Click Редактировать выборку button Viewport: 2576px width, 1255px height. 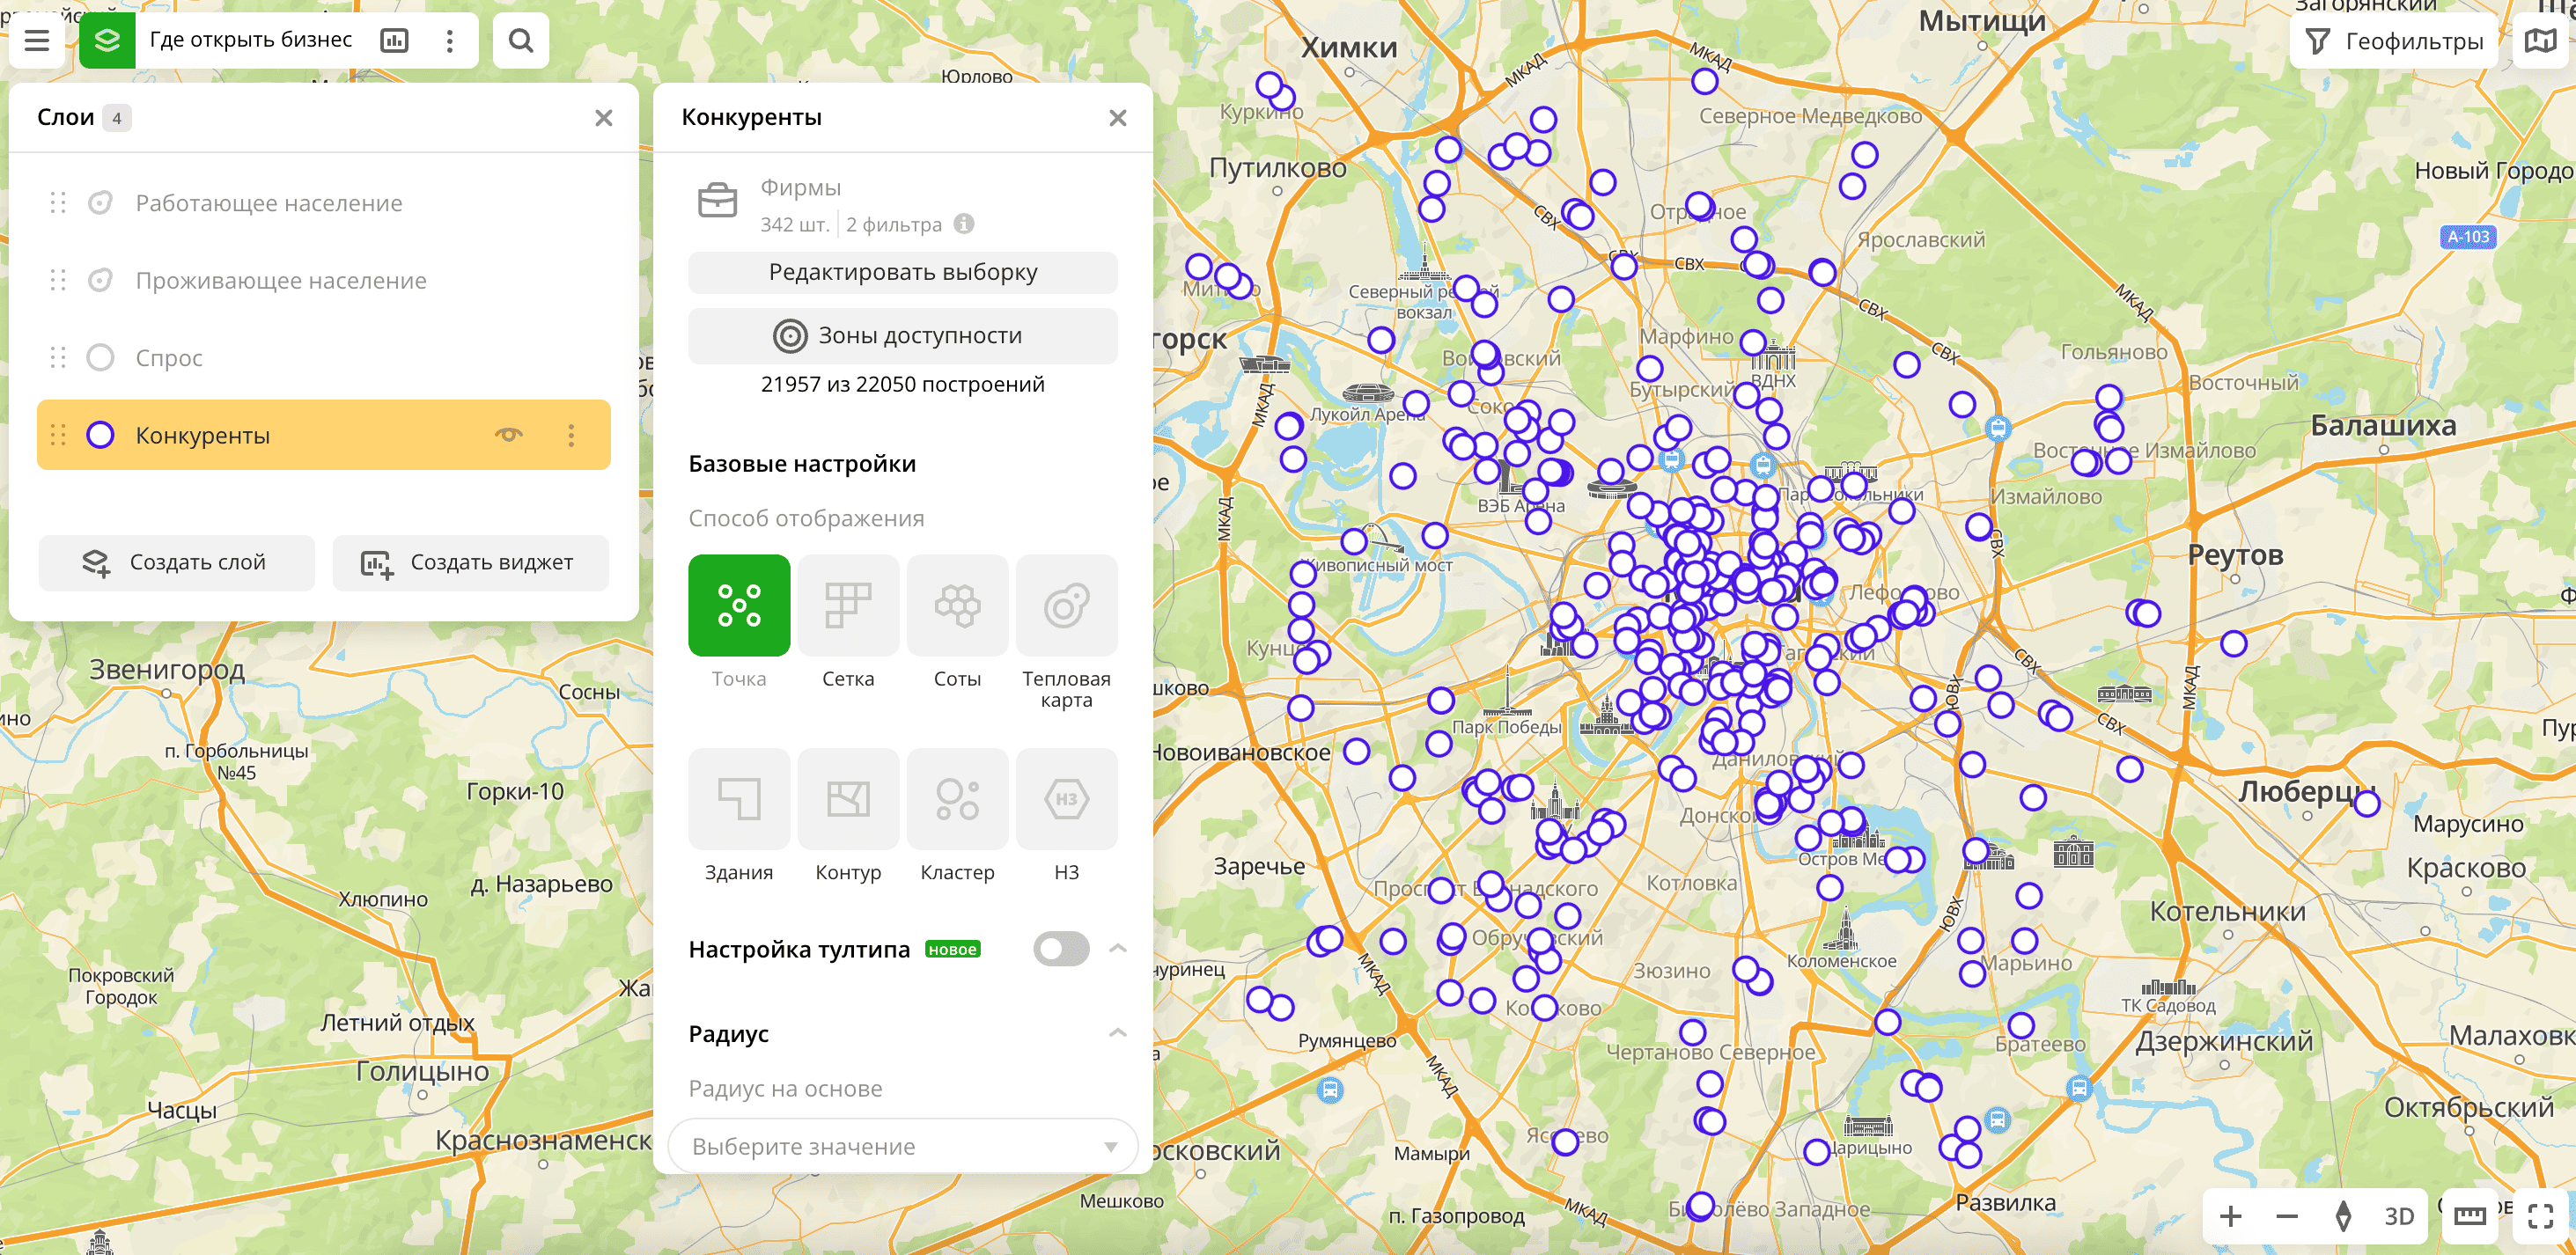tap(903, 272)
